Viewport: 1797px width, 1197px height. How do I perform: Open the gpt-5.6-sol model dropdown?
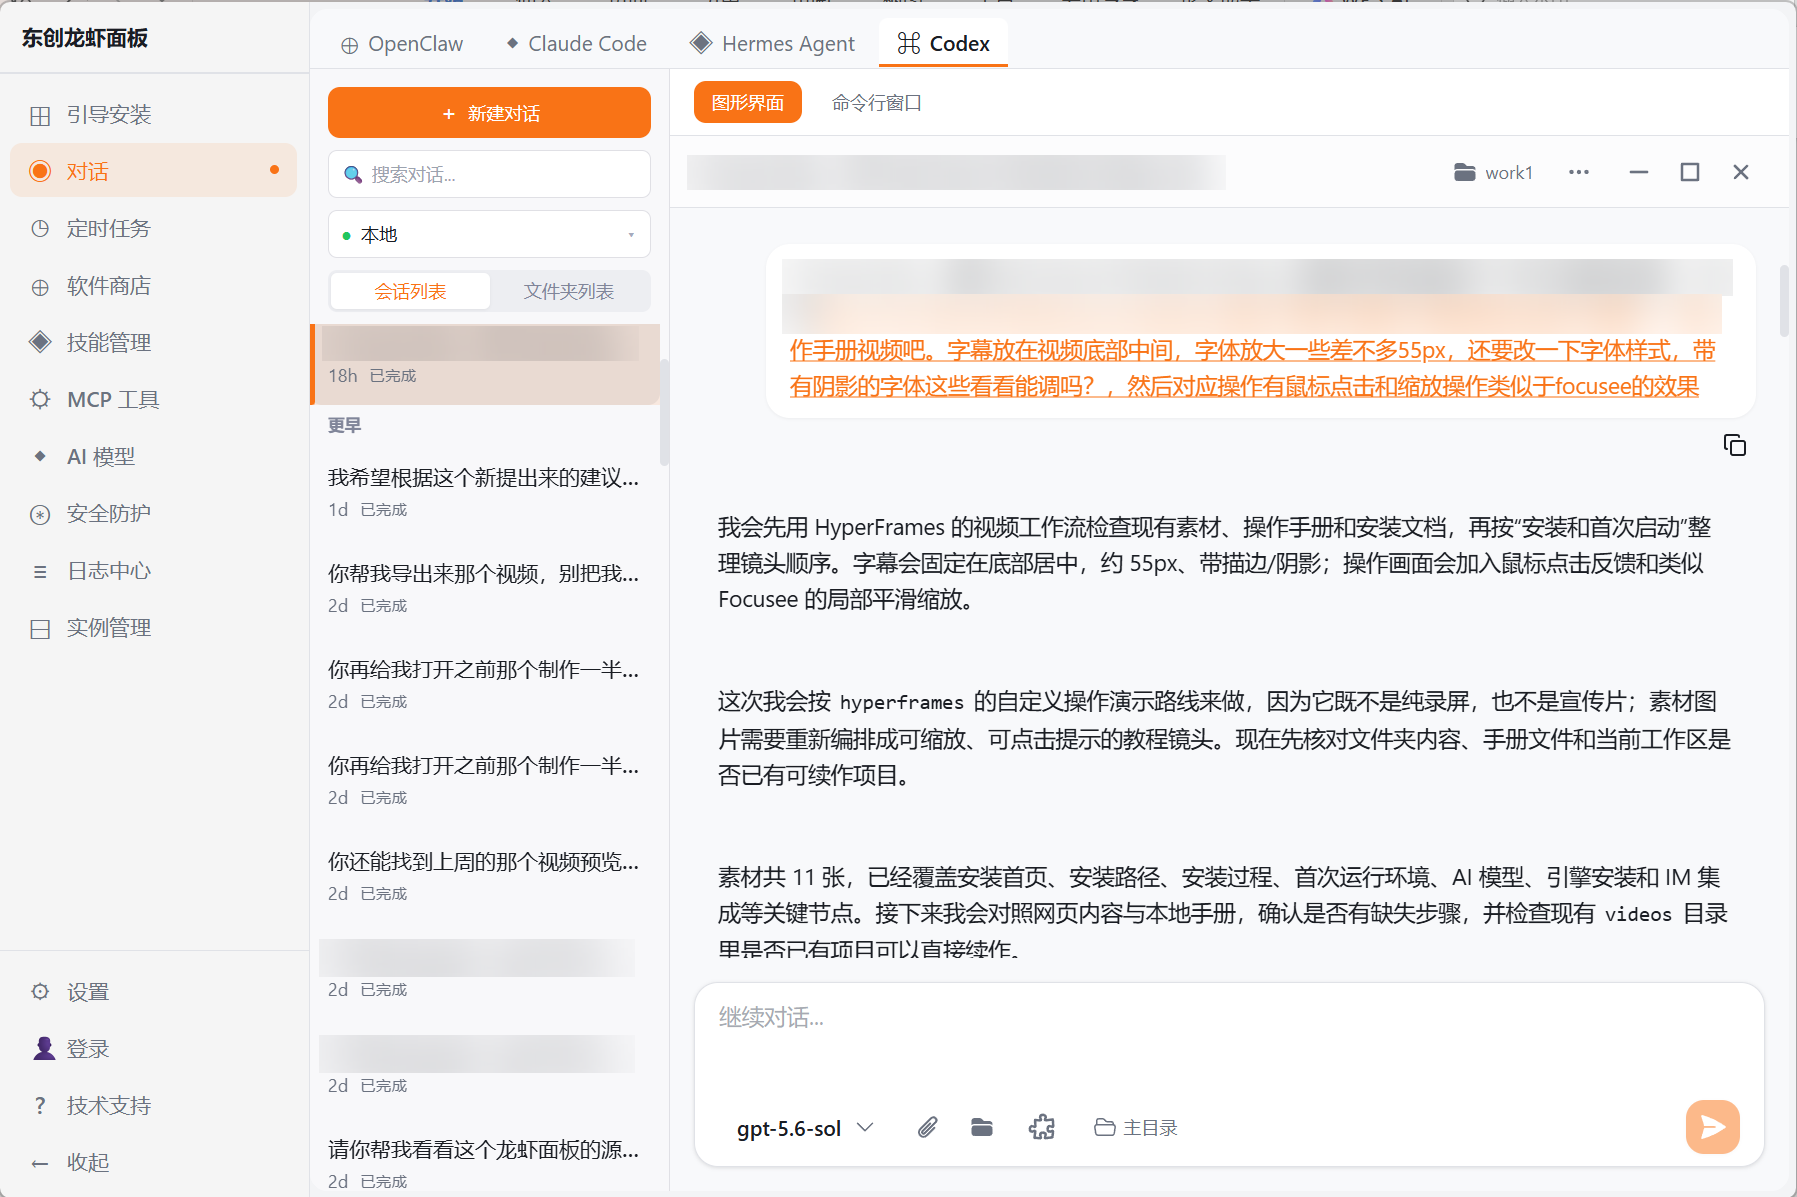(805, 1128)
